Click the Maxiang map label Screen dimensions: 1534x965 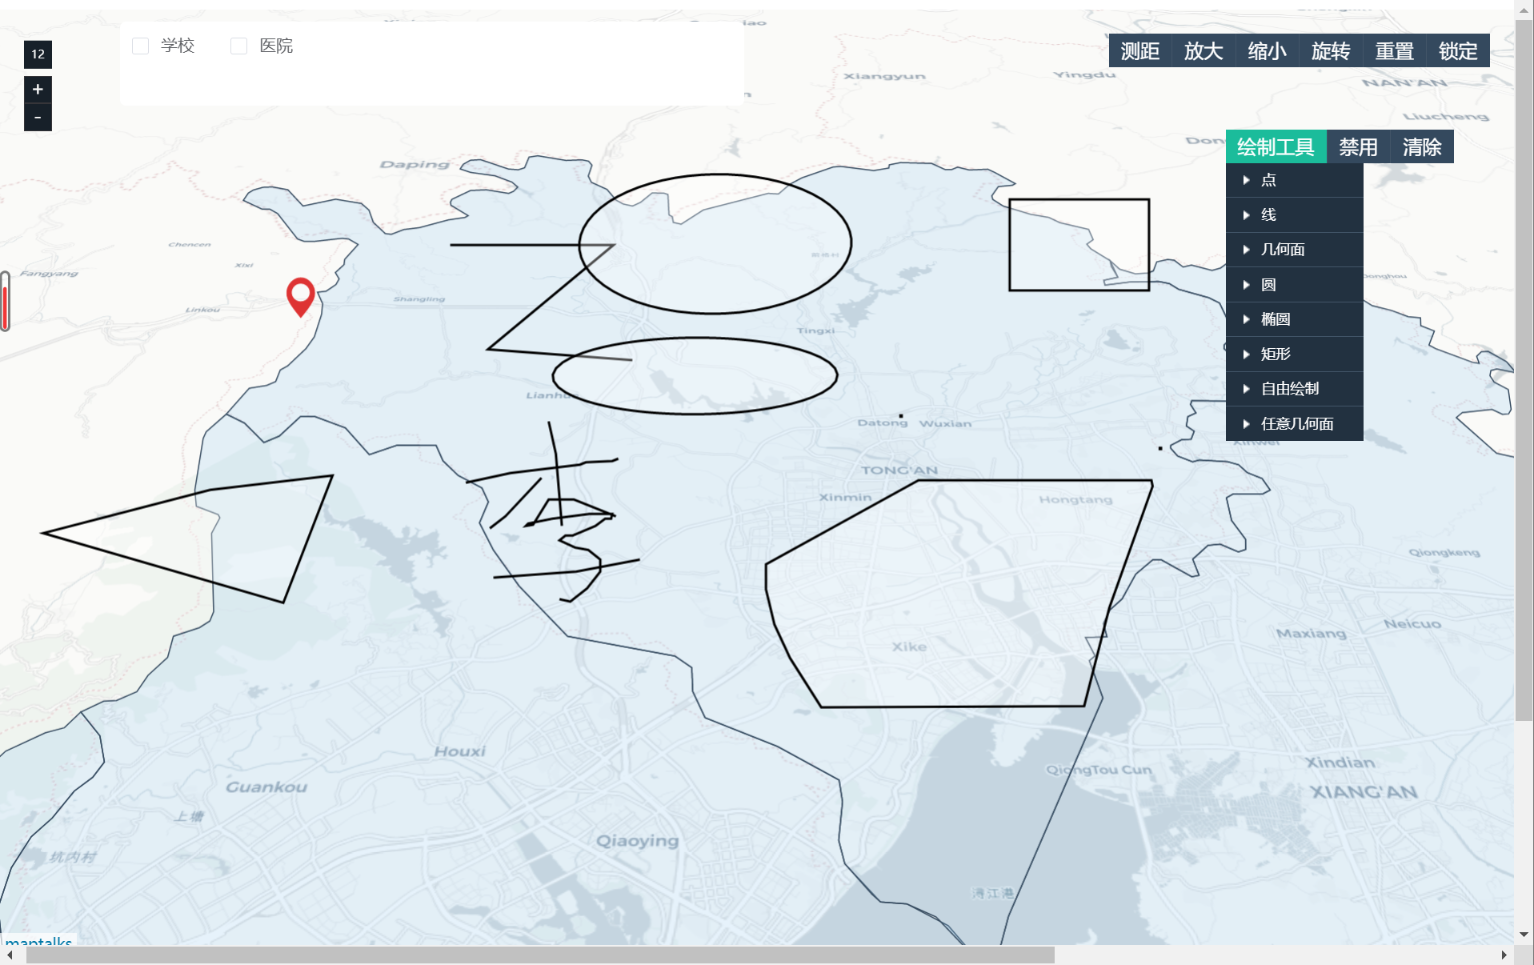pos(1311,633)
